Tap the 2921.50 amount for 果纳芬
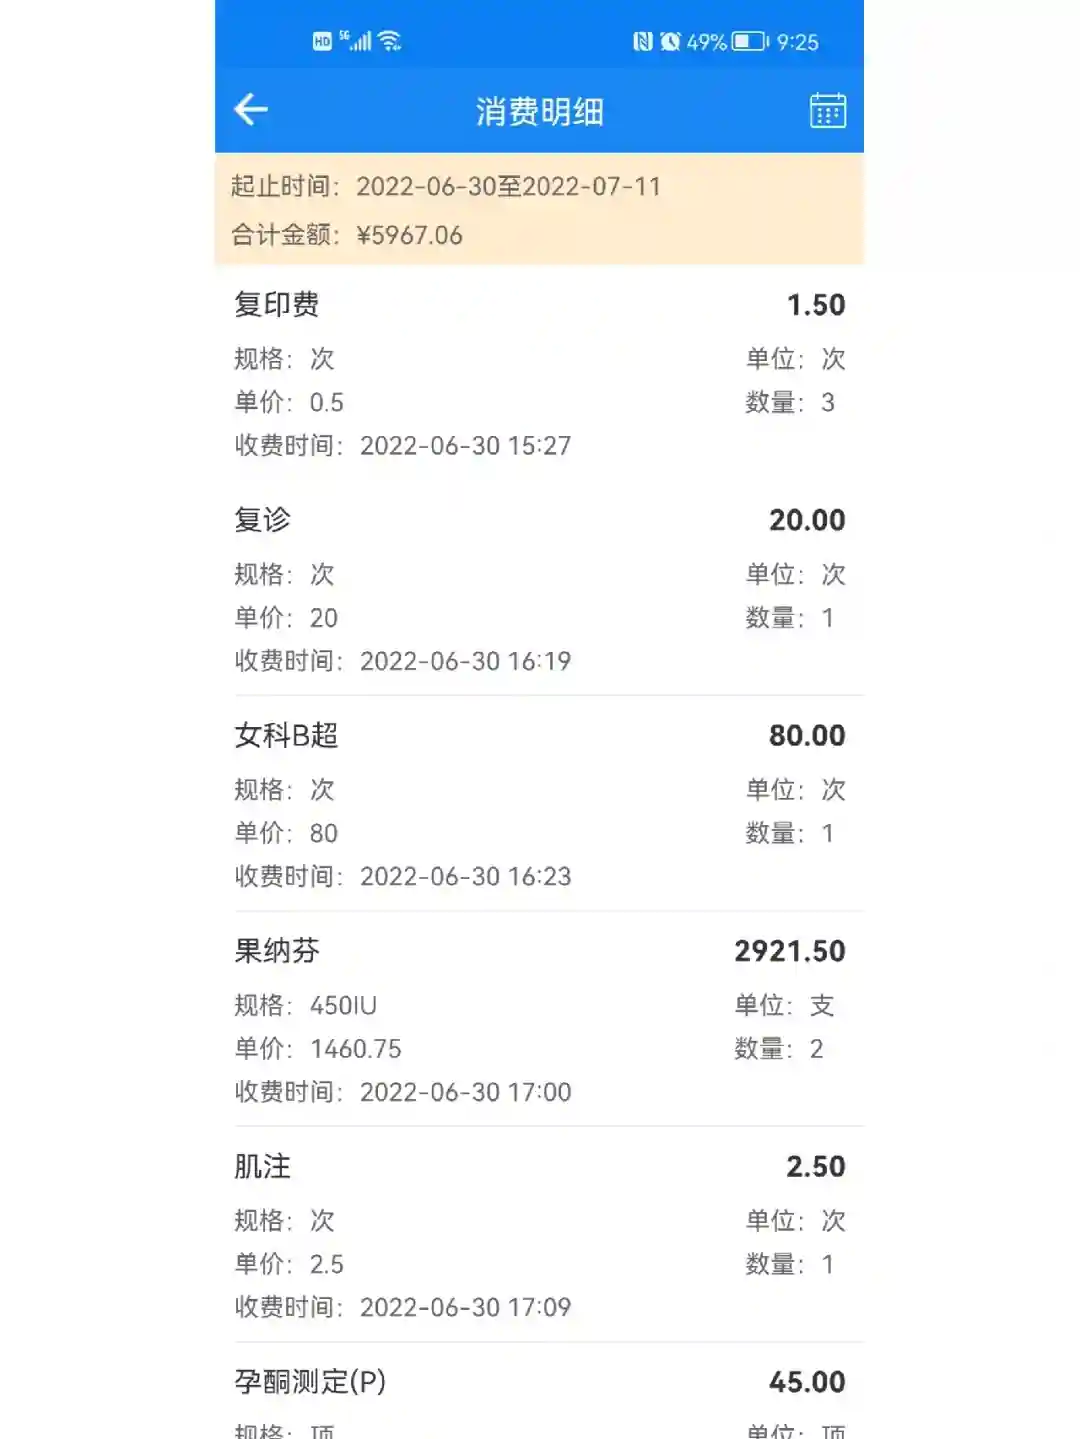The width and height of the screenshot is (1080, 1439). click(x=789, y=951)
